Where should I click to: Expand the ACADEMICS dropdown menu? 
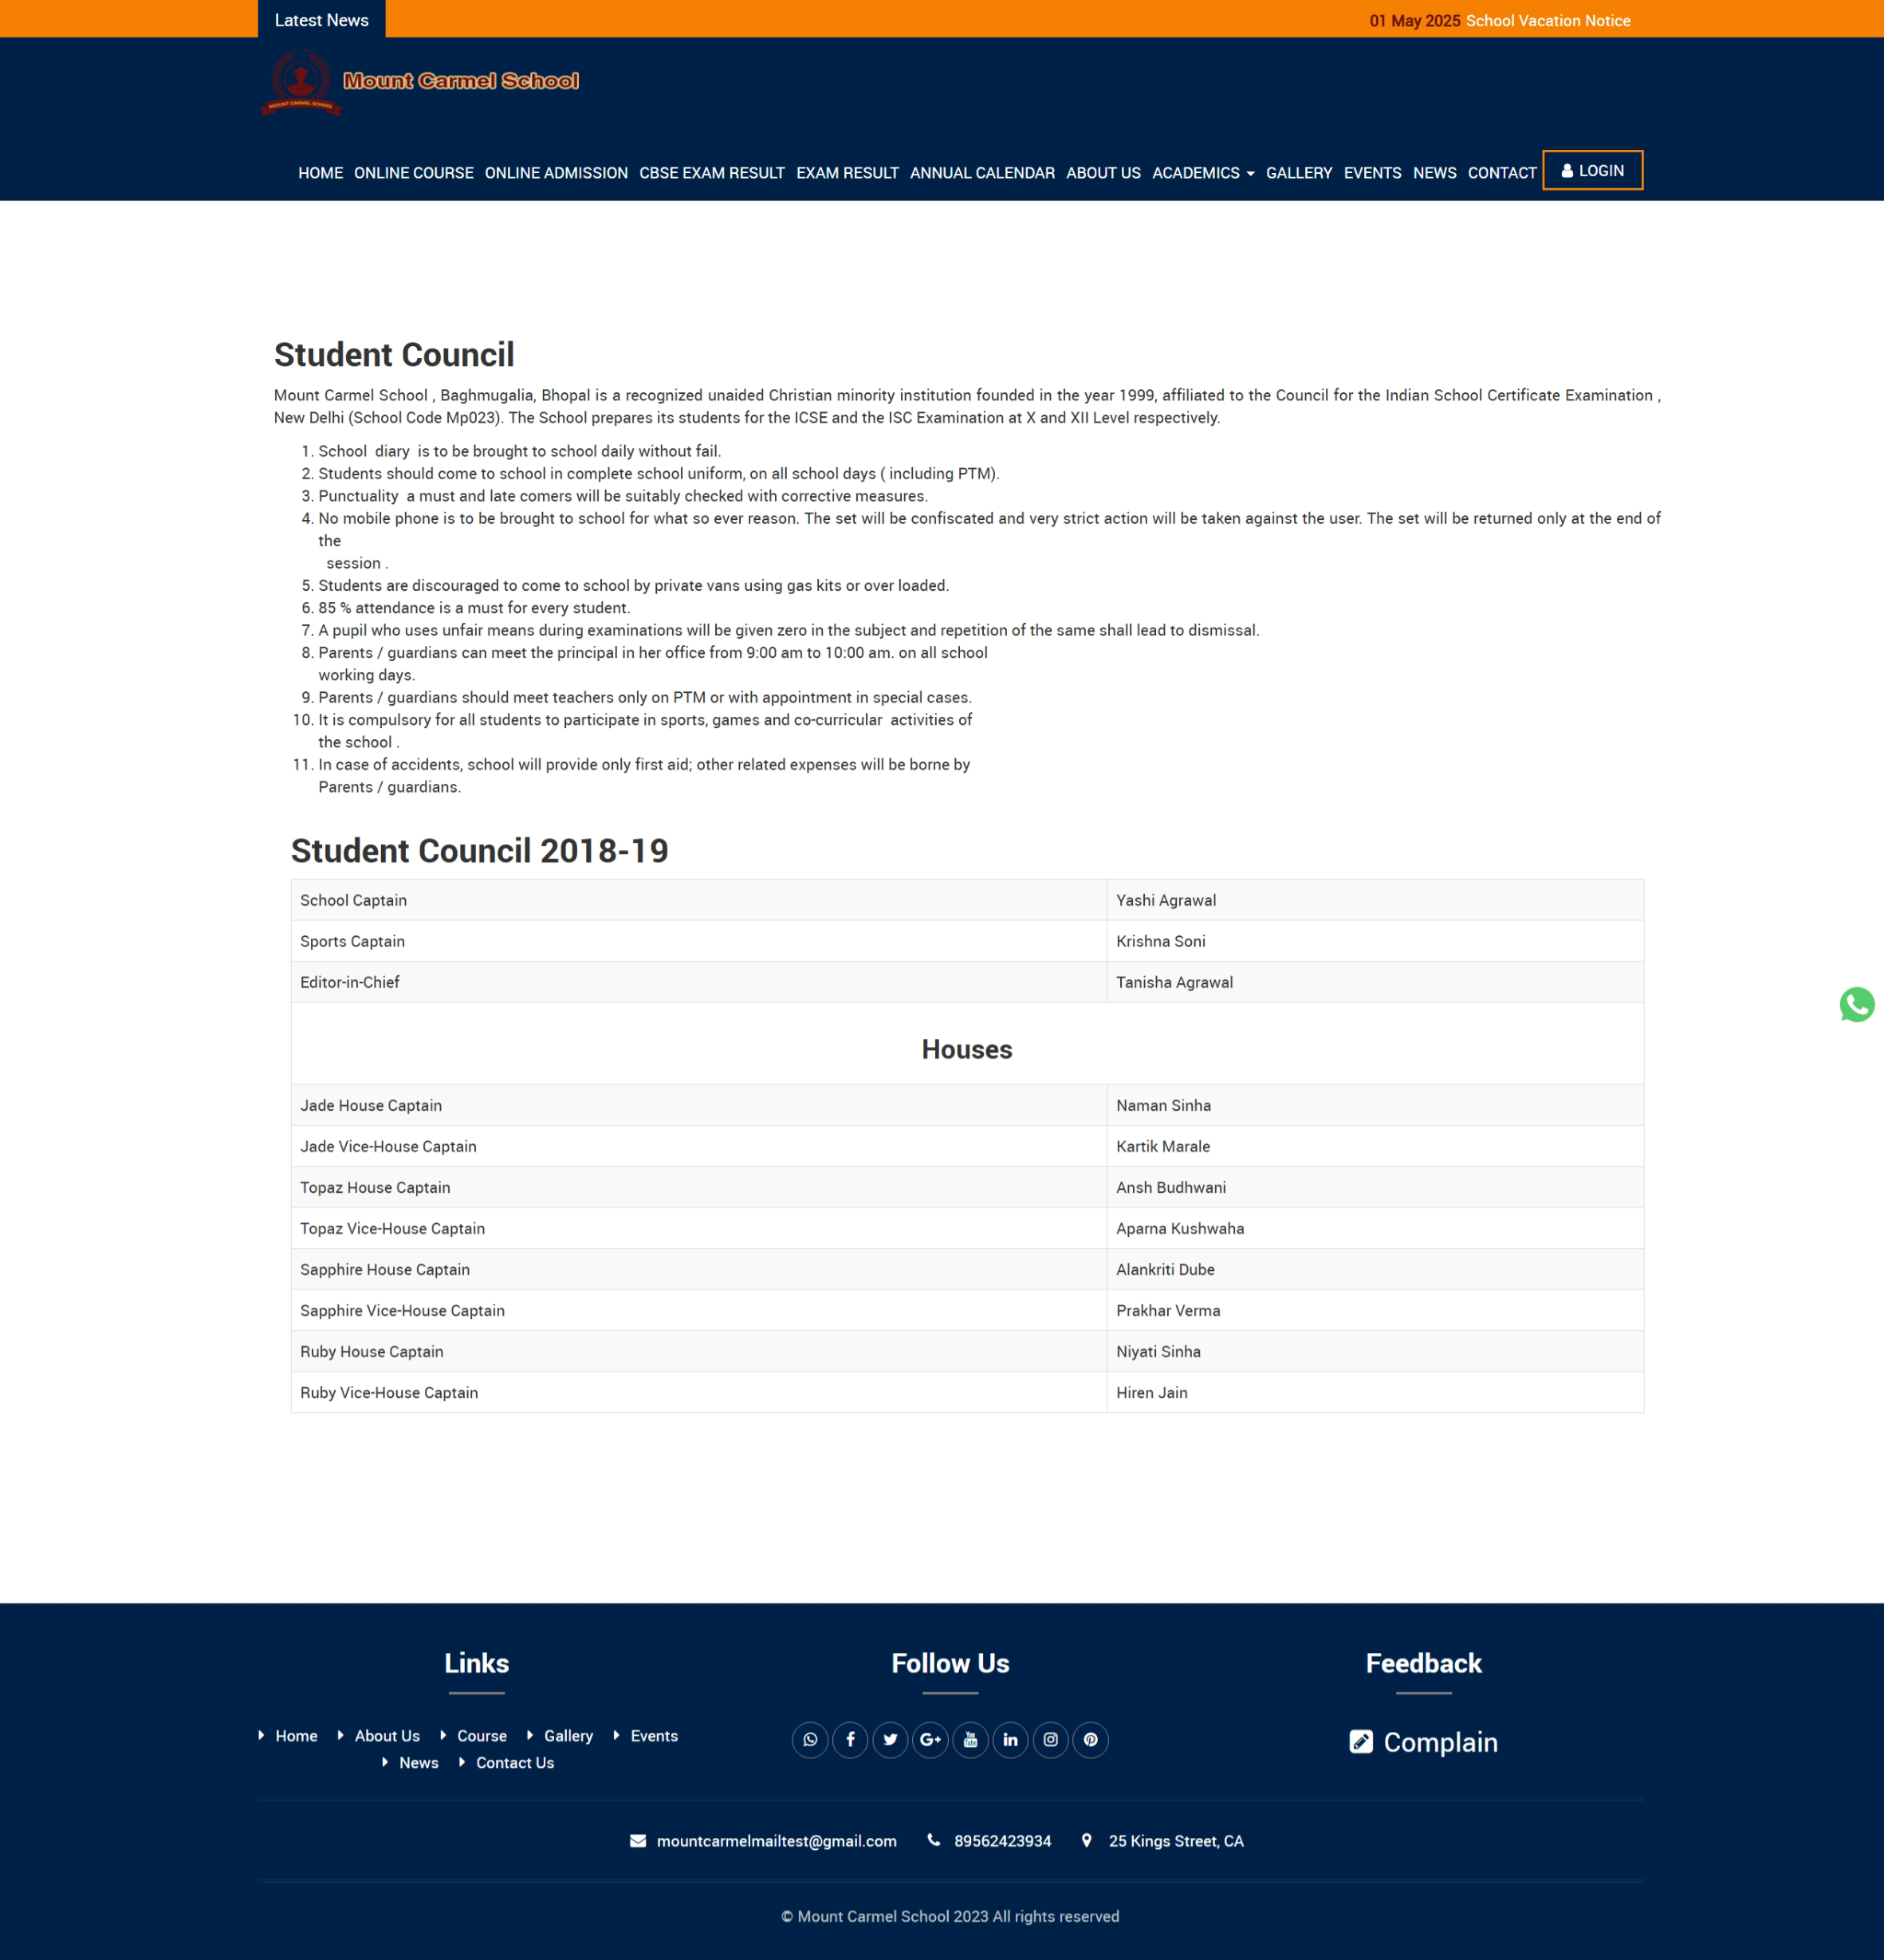1203,173
